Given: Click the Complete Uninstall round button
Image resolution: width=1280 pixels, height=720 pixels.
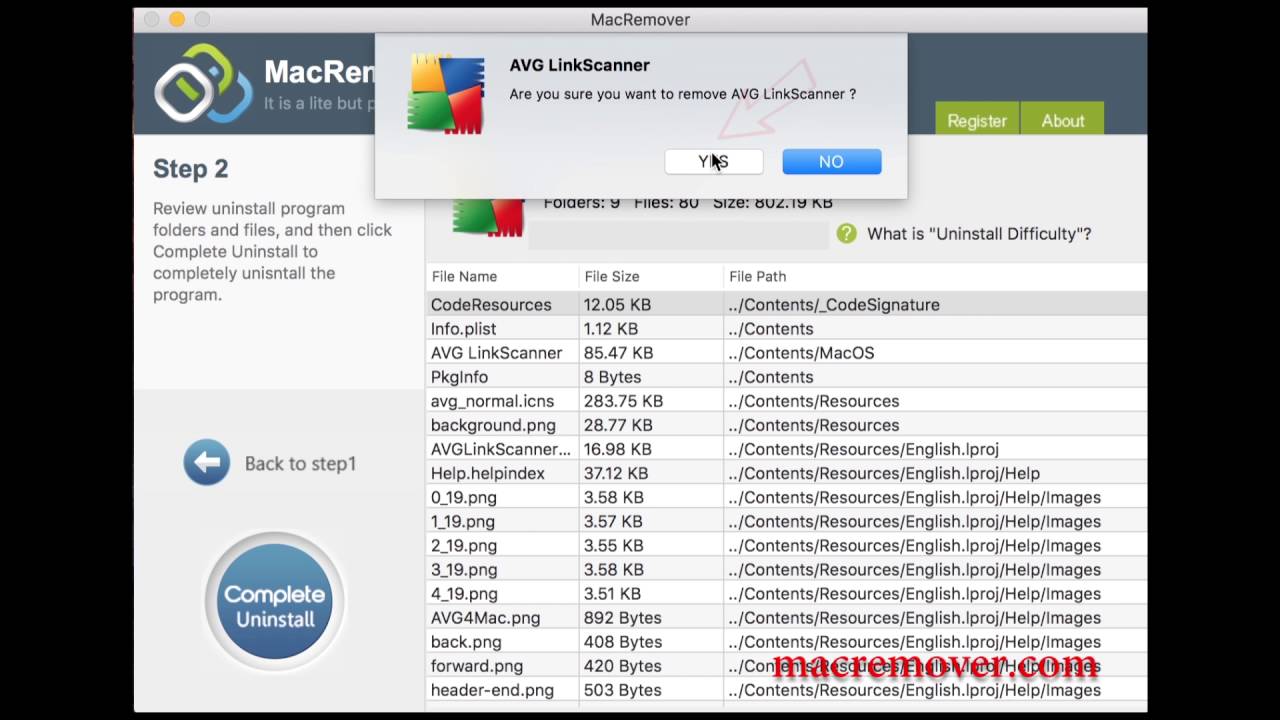Looking at the screenshot, I should click(x=274, y=601).
